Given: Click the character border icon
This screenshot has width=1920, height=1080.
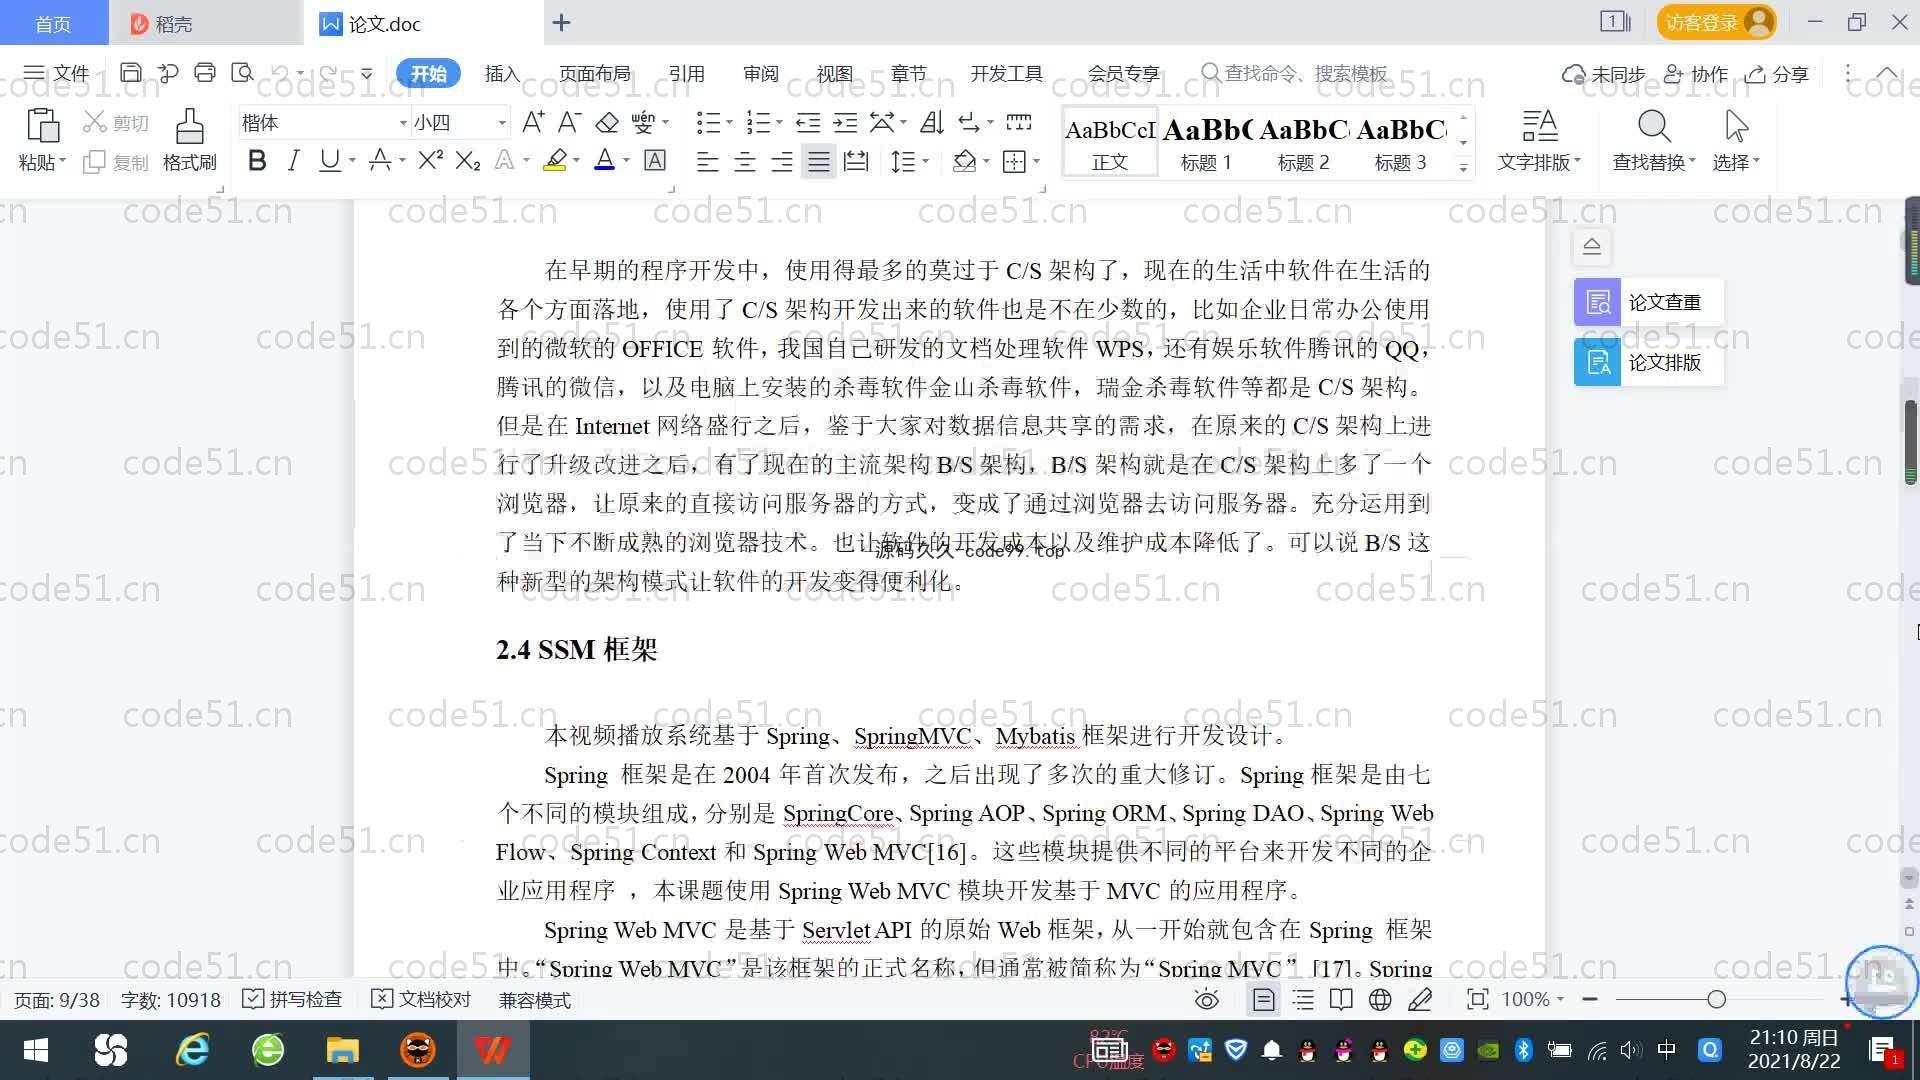Looking at the screenshot, I should click(654, 160).
